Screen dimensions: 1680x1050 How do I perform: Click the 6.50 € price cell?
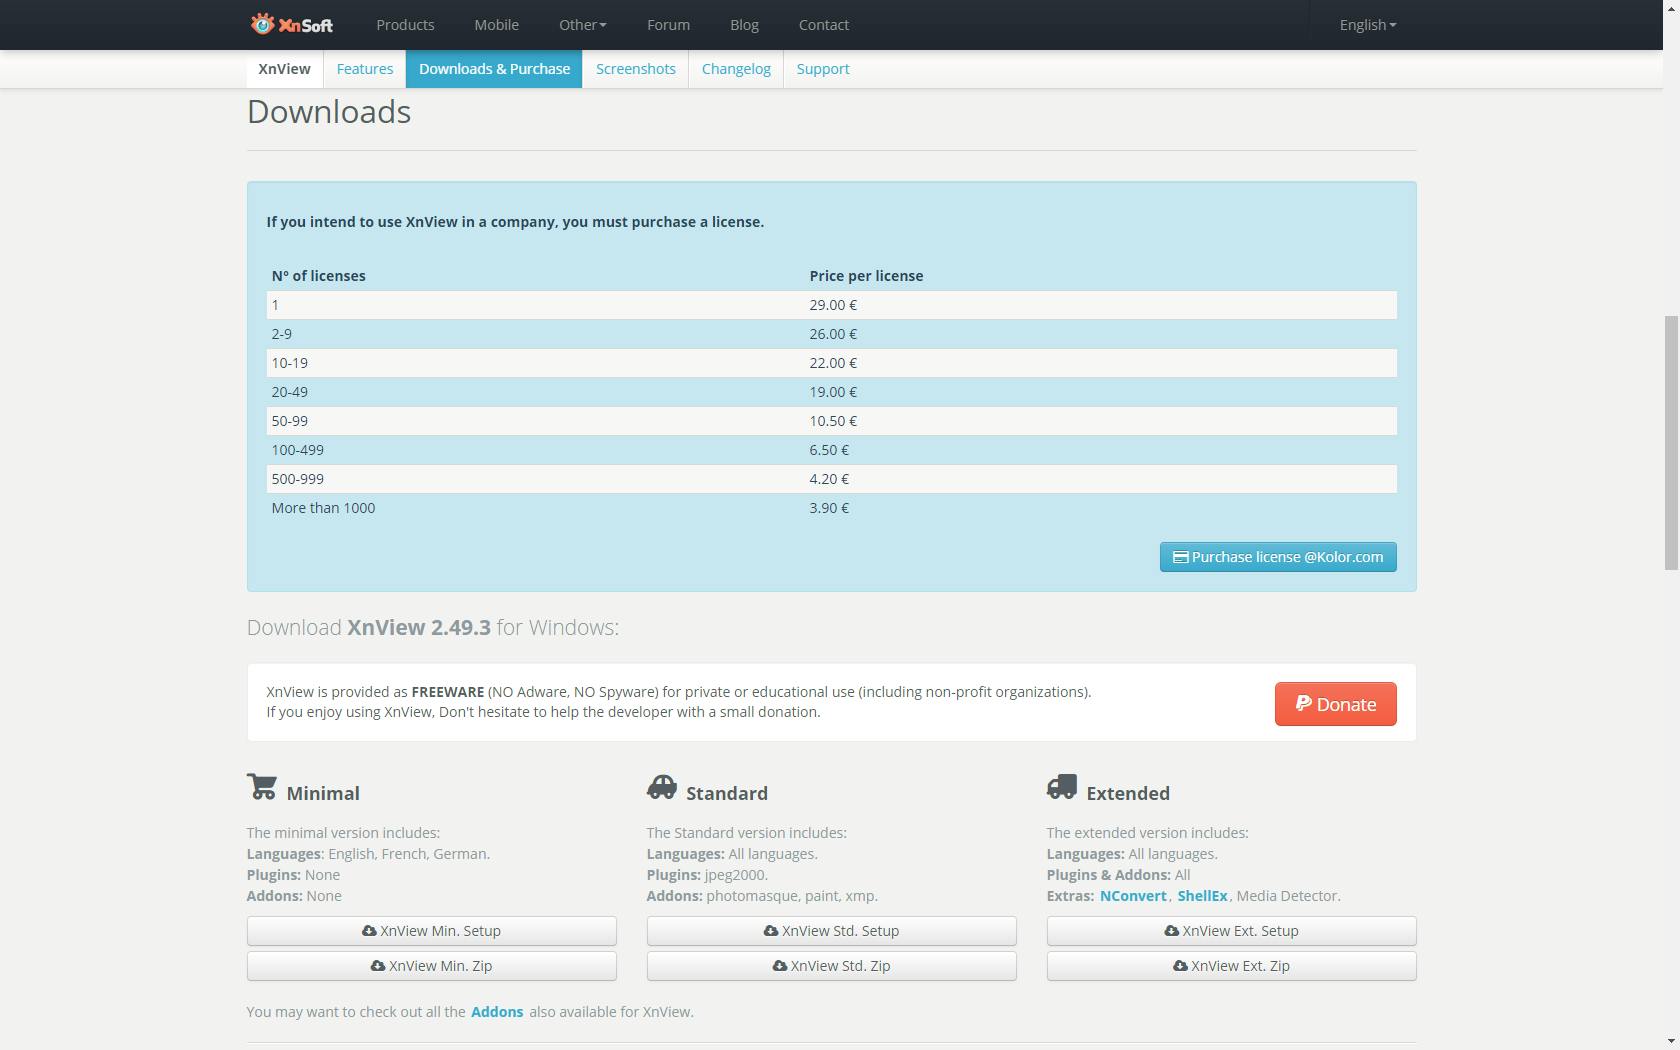coord(1100,450)
